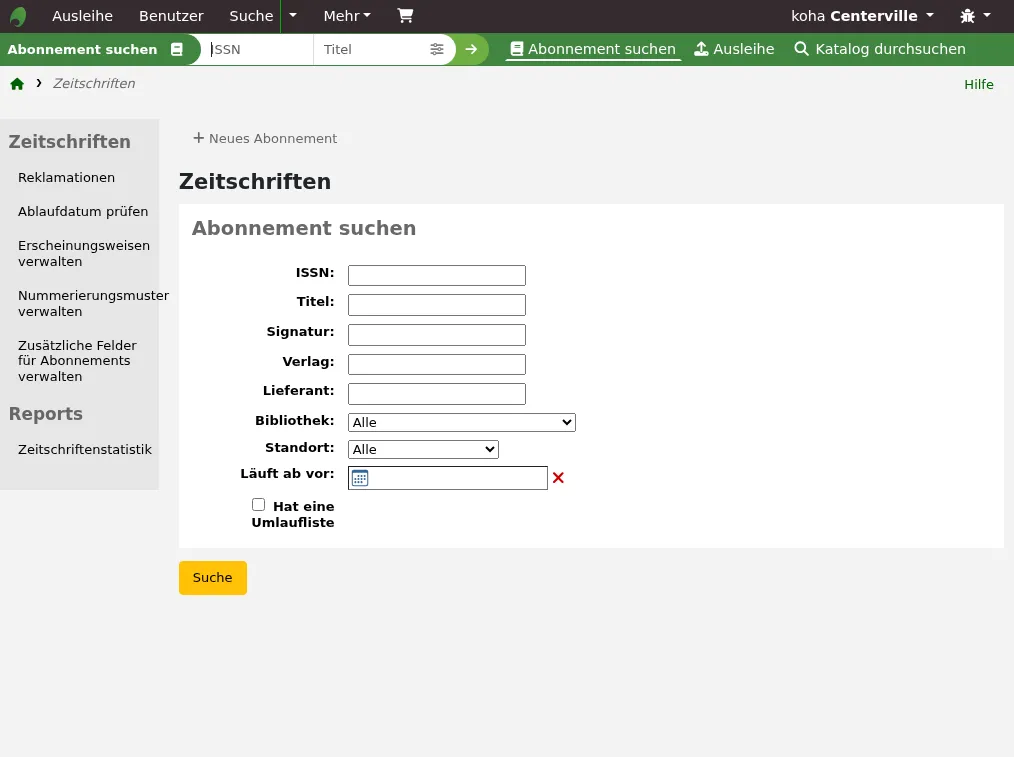Click the calendar icon in Läuft ab vor
Image resolution: width=1014 pixels, height=757 pixels.
point(360,478)
